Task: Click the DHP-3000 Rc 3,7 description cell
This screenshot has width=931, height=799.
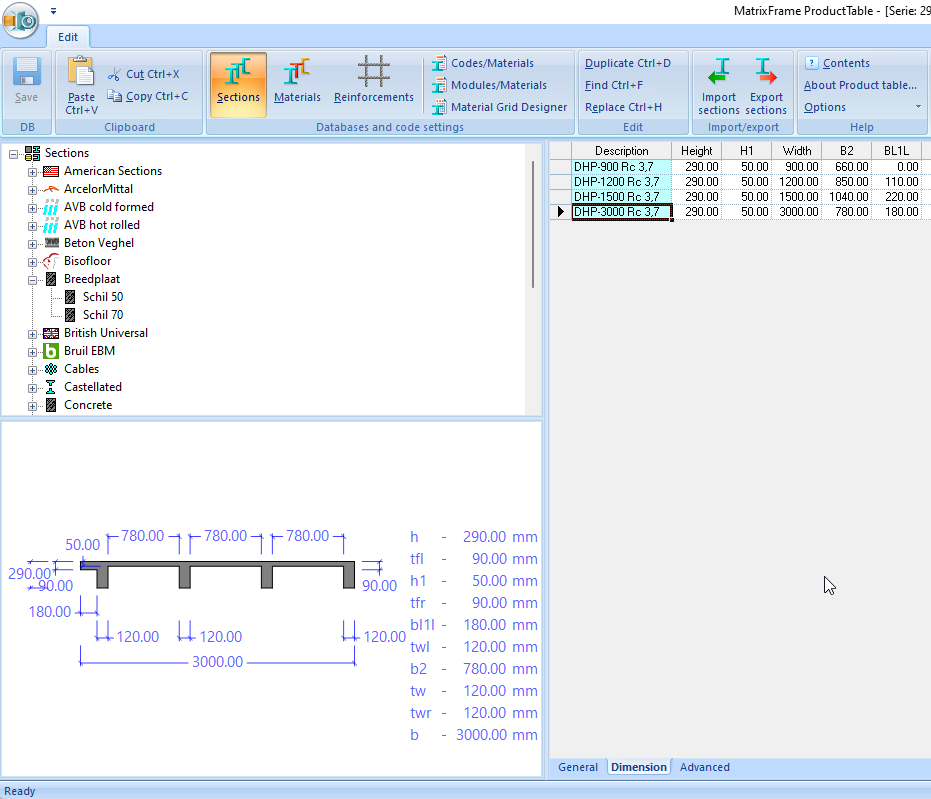Action: (x=622, y=212)
